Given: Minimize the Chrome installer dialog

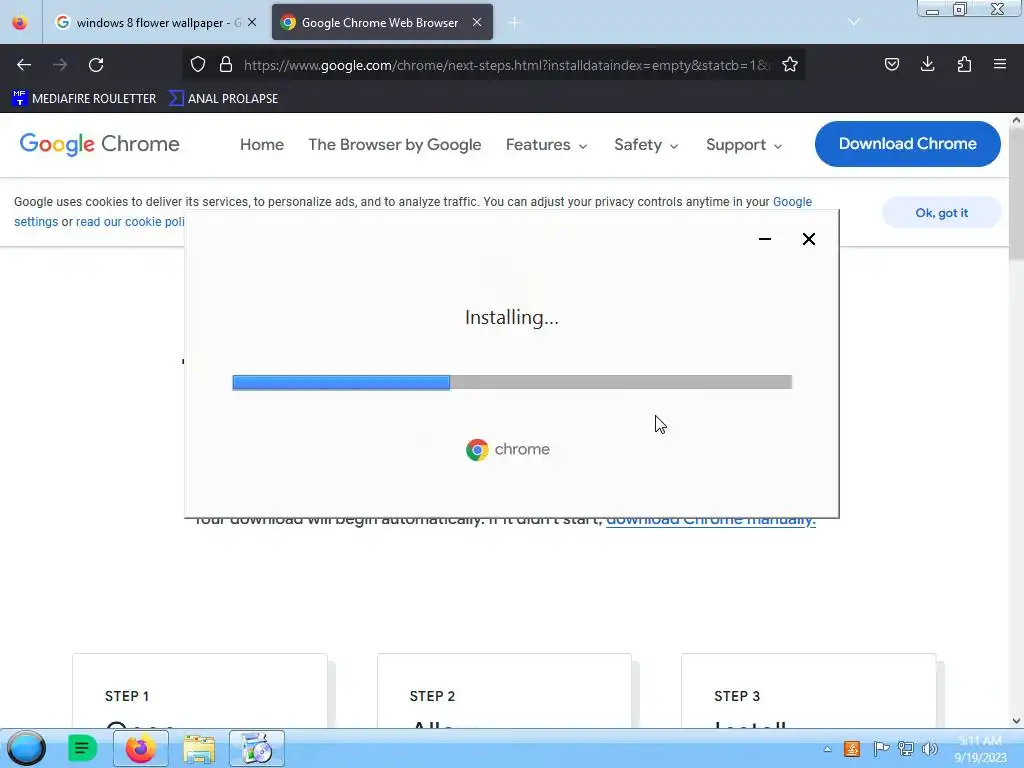Looking at the screenshot, I should [x=765, y=239].
